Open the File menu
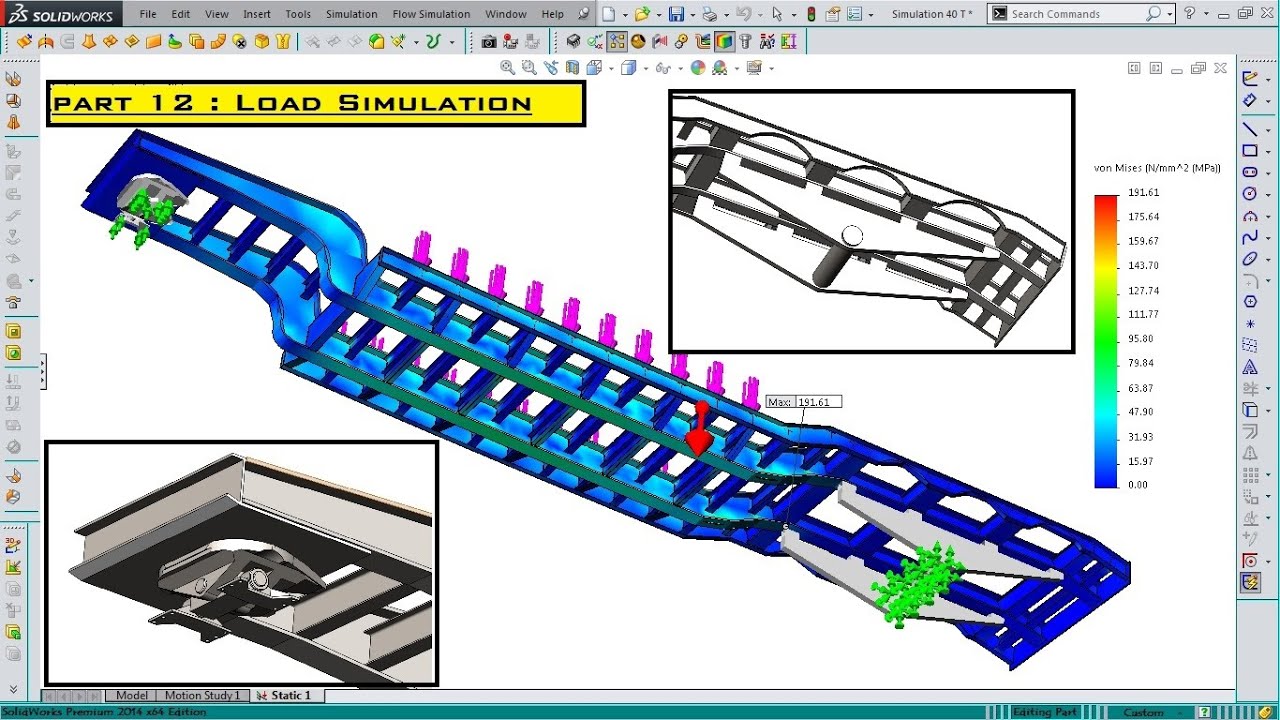The image size is (1280, 720). pos(148,14)
